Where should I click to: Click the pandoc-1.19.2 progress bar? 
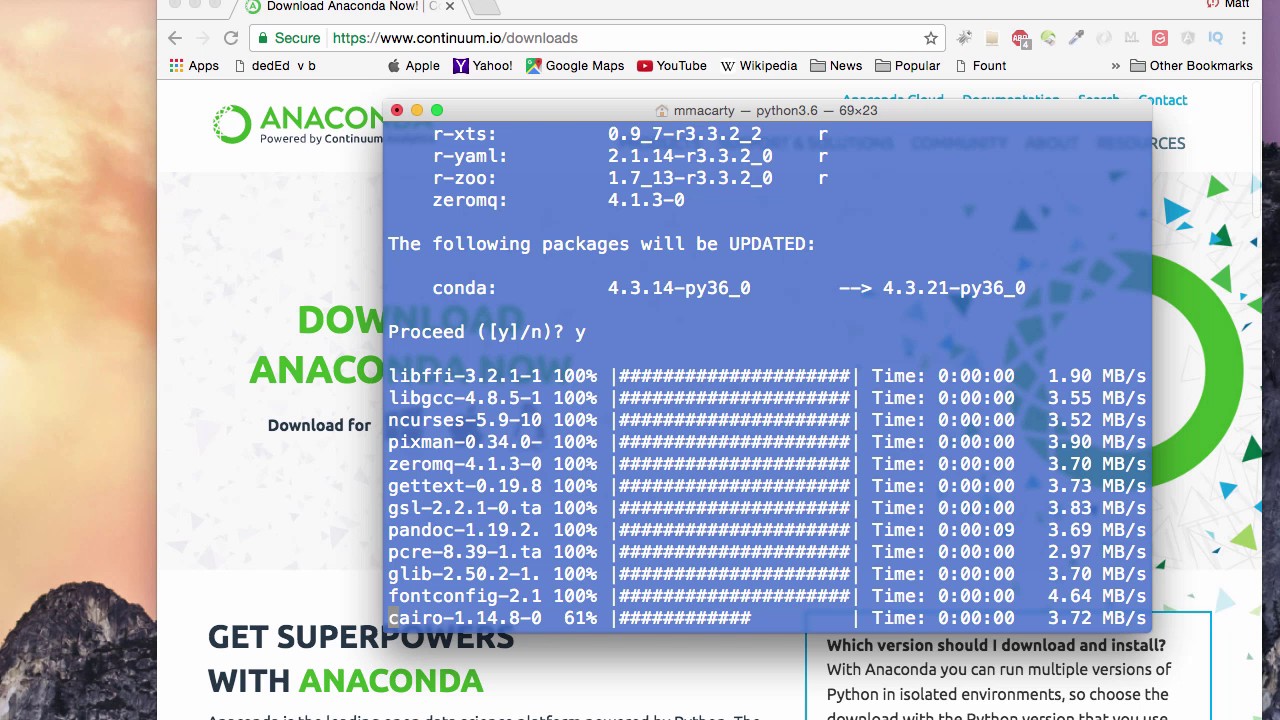coord(735,530)
